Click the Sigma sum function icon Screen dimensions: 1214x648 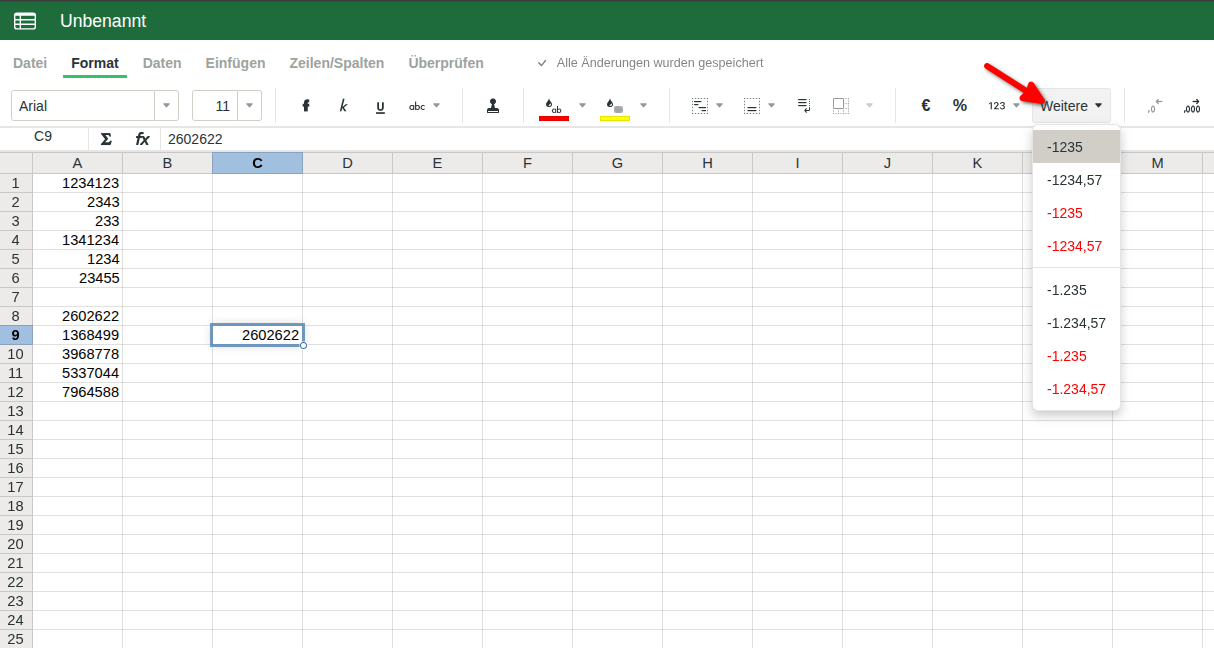(106, 139)
